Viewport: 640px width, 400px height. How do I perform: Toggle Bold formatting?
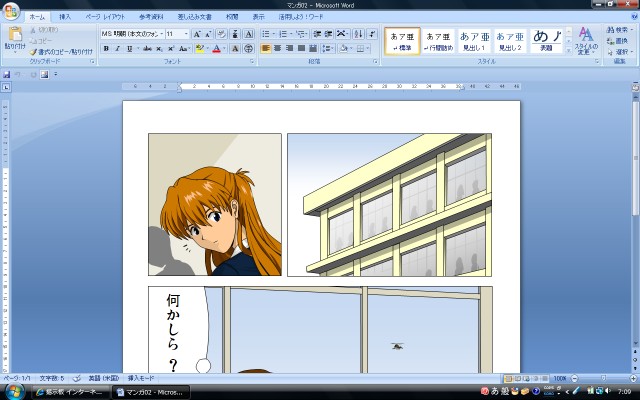[106, 48]
